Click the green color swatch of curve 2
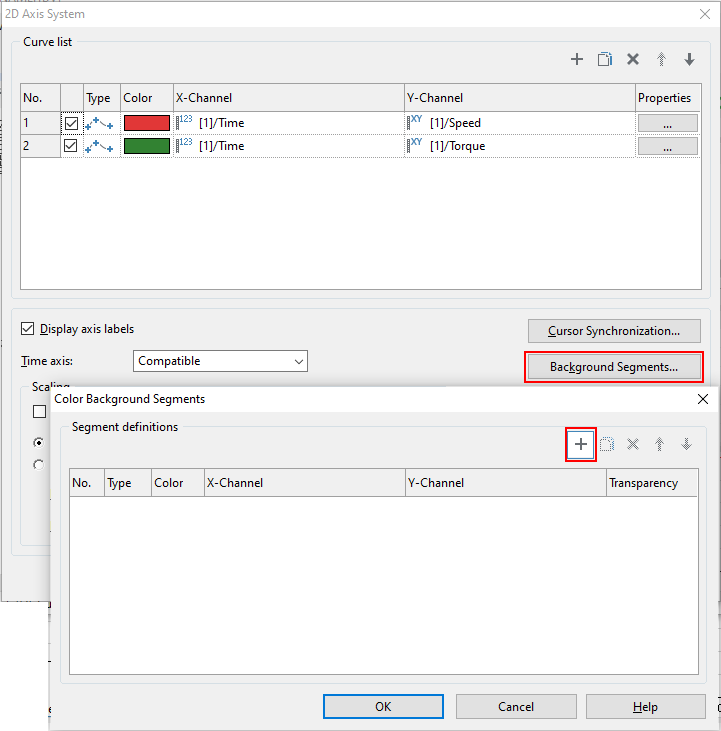Viewport: 721px width, 731px height. tap(147, 146)
